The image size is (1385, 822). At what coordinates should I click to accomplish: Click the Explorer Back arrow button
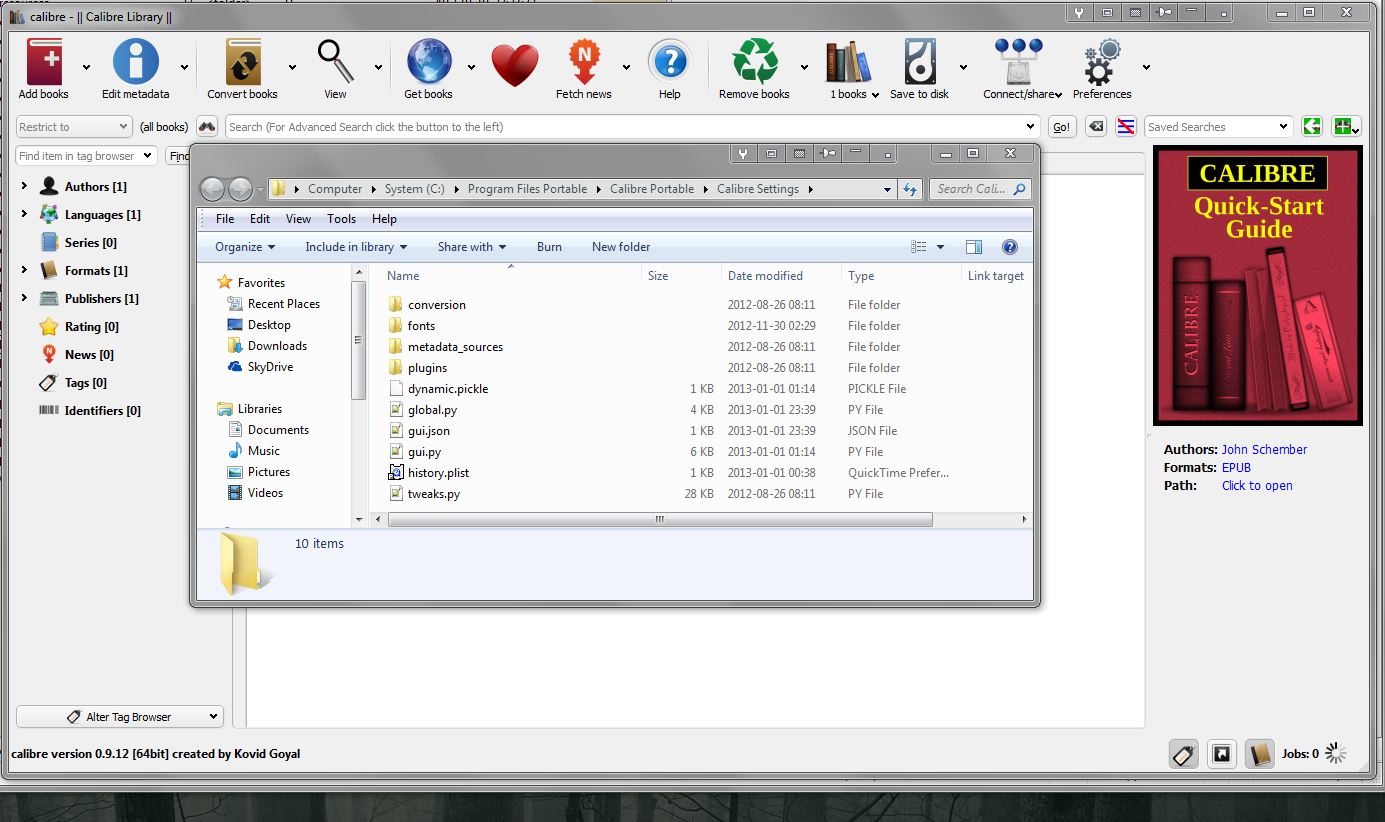click(212, 189)
